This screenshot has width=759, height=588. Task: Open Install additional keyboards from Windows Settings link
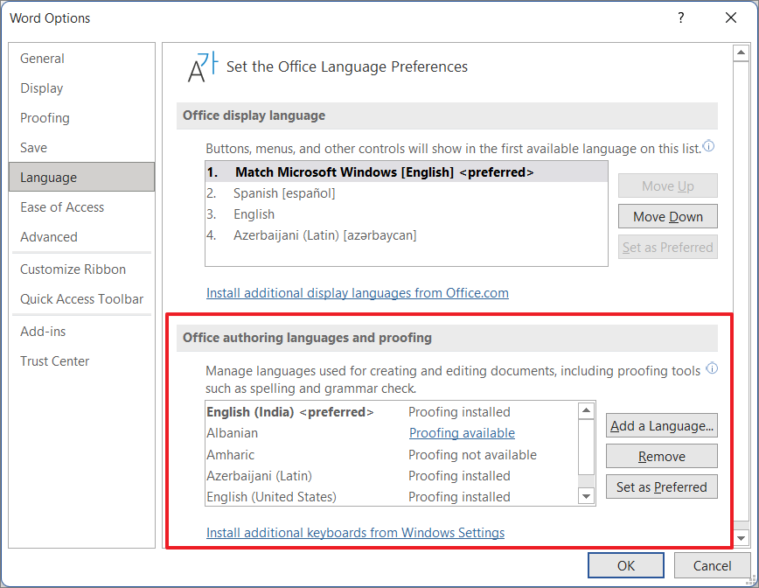coord(355,532)
